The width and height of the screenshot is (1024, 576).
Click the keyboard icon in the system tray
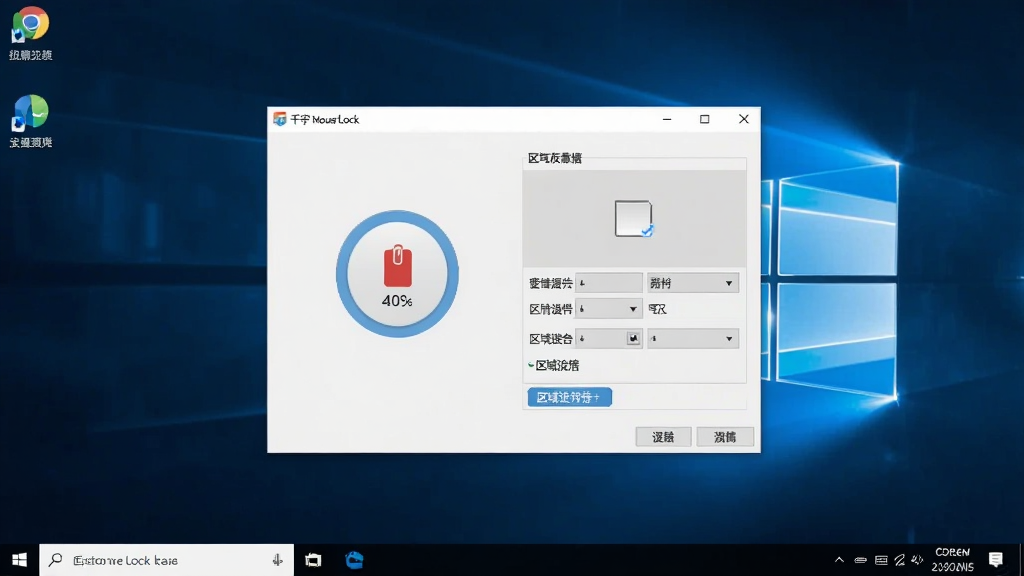tap(881, 560)
